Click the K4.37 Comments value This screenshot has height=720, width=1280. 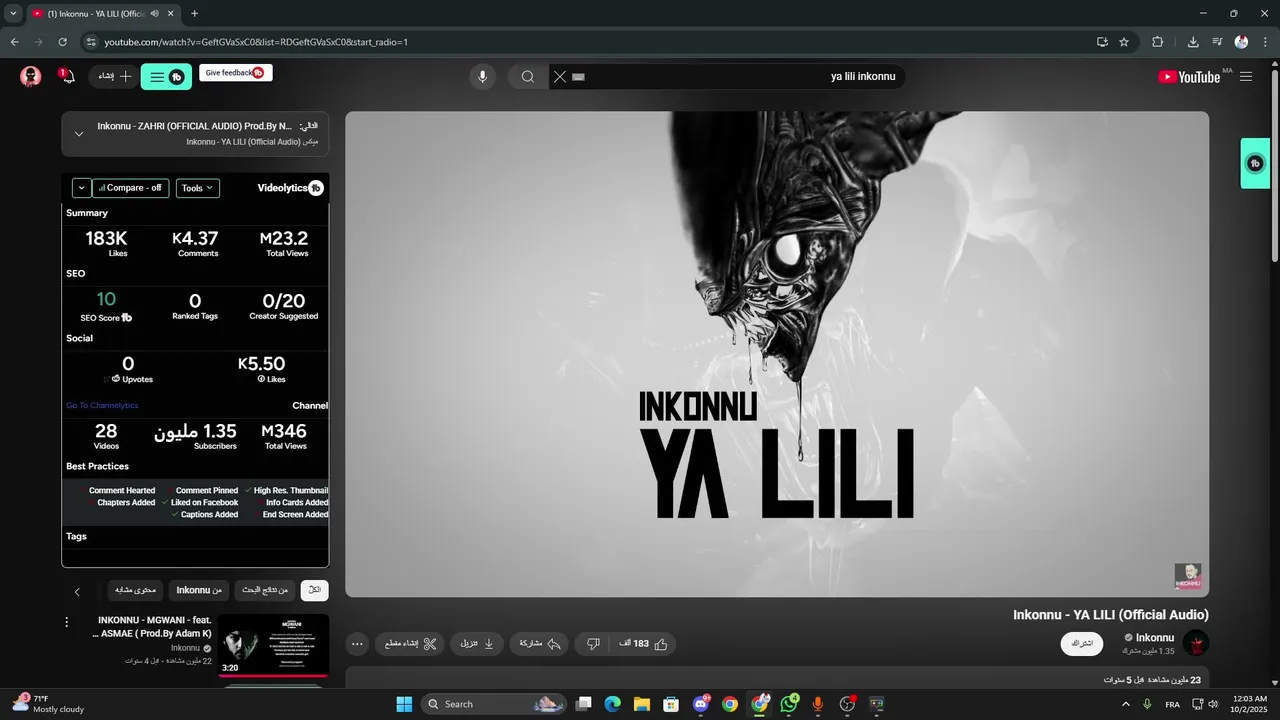tap(195, 238)
